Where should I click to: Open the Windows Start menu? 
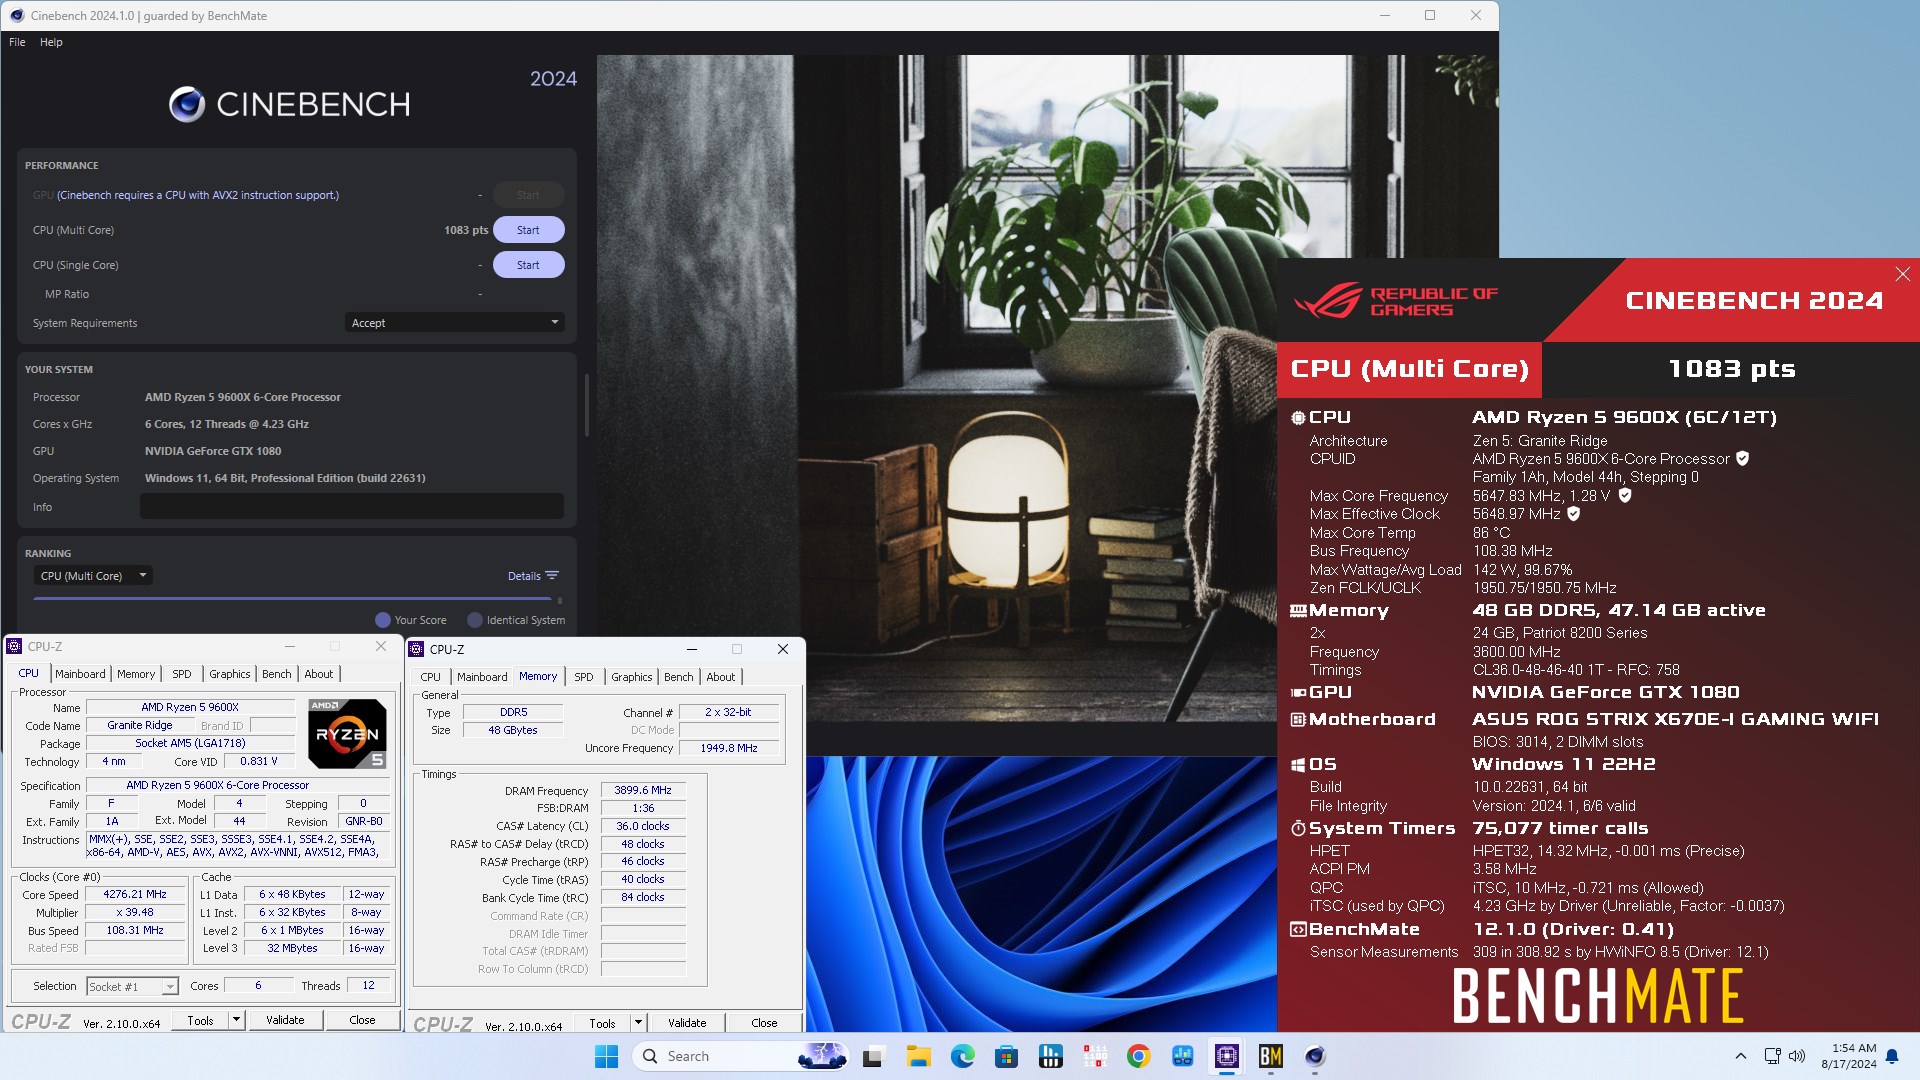[606, 1056]
